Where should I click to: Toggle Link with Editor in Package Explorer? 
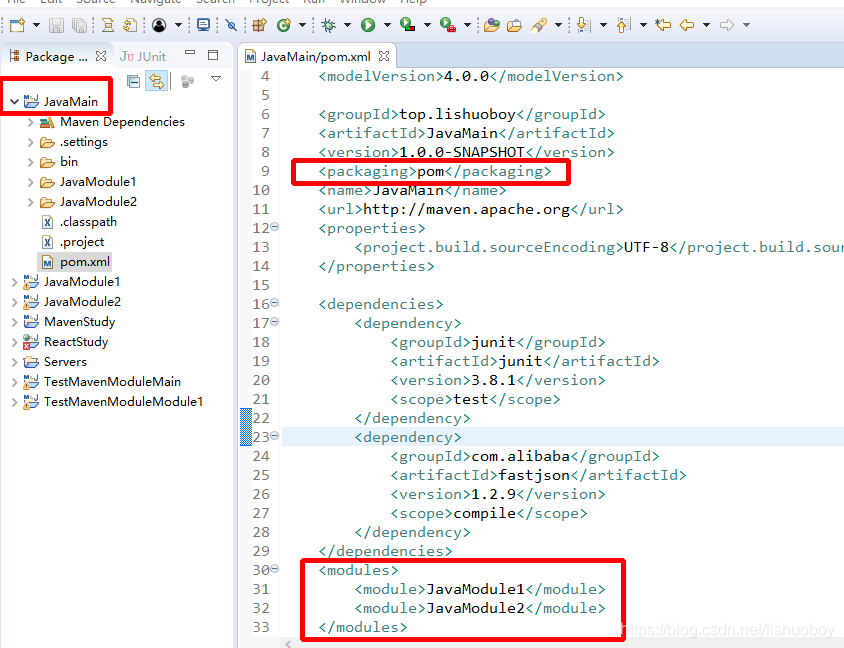[x=156, y=81]
